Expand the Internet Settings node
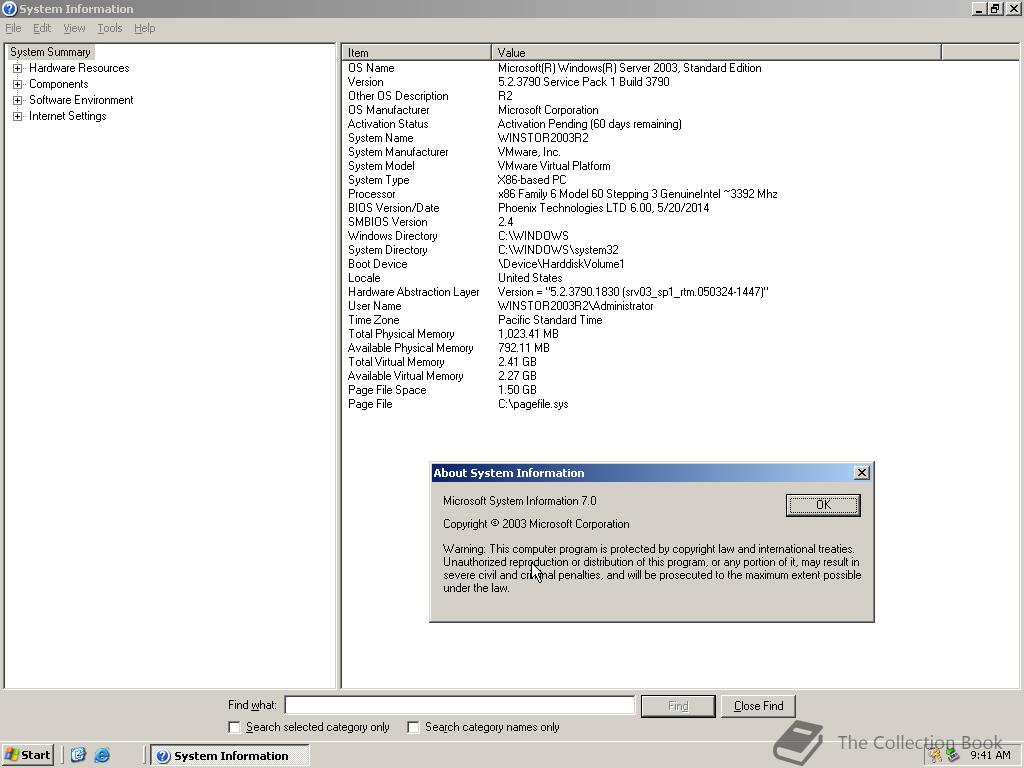The height and width of the screenshot is (768, 1024). (18, 116)
